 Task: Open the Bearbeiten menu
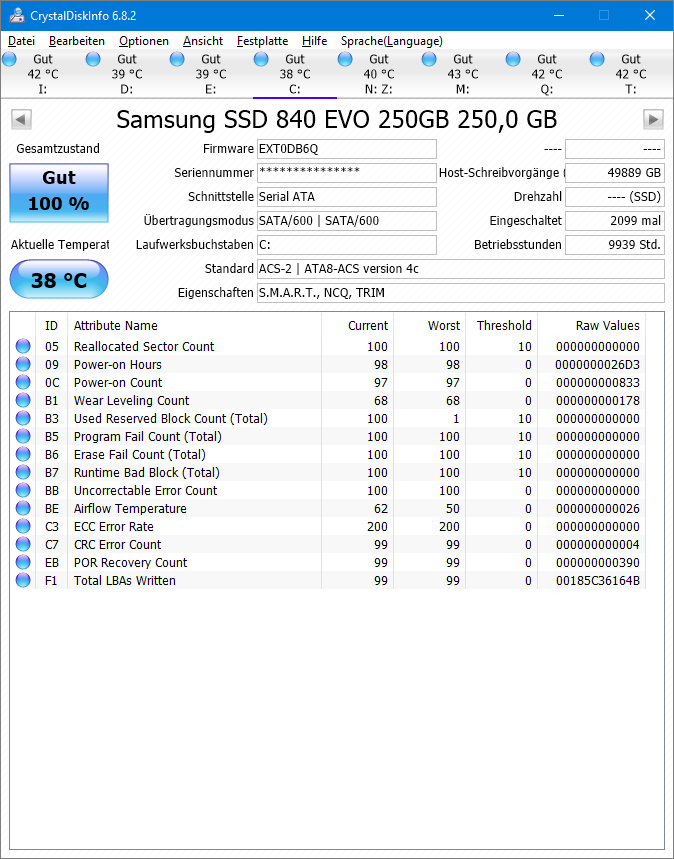77,41
